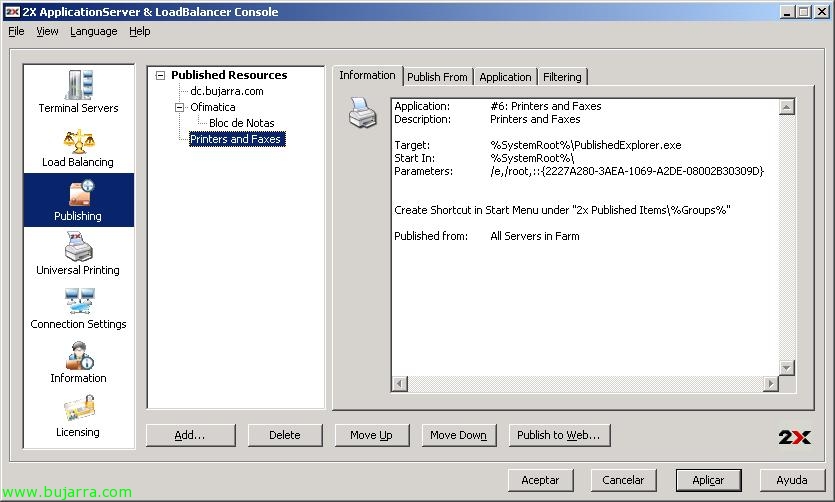
Task: Select dc.bujarra.com in the tree
Action: click(x=227, y=91)
